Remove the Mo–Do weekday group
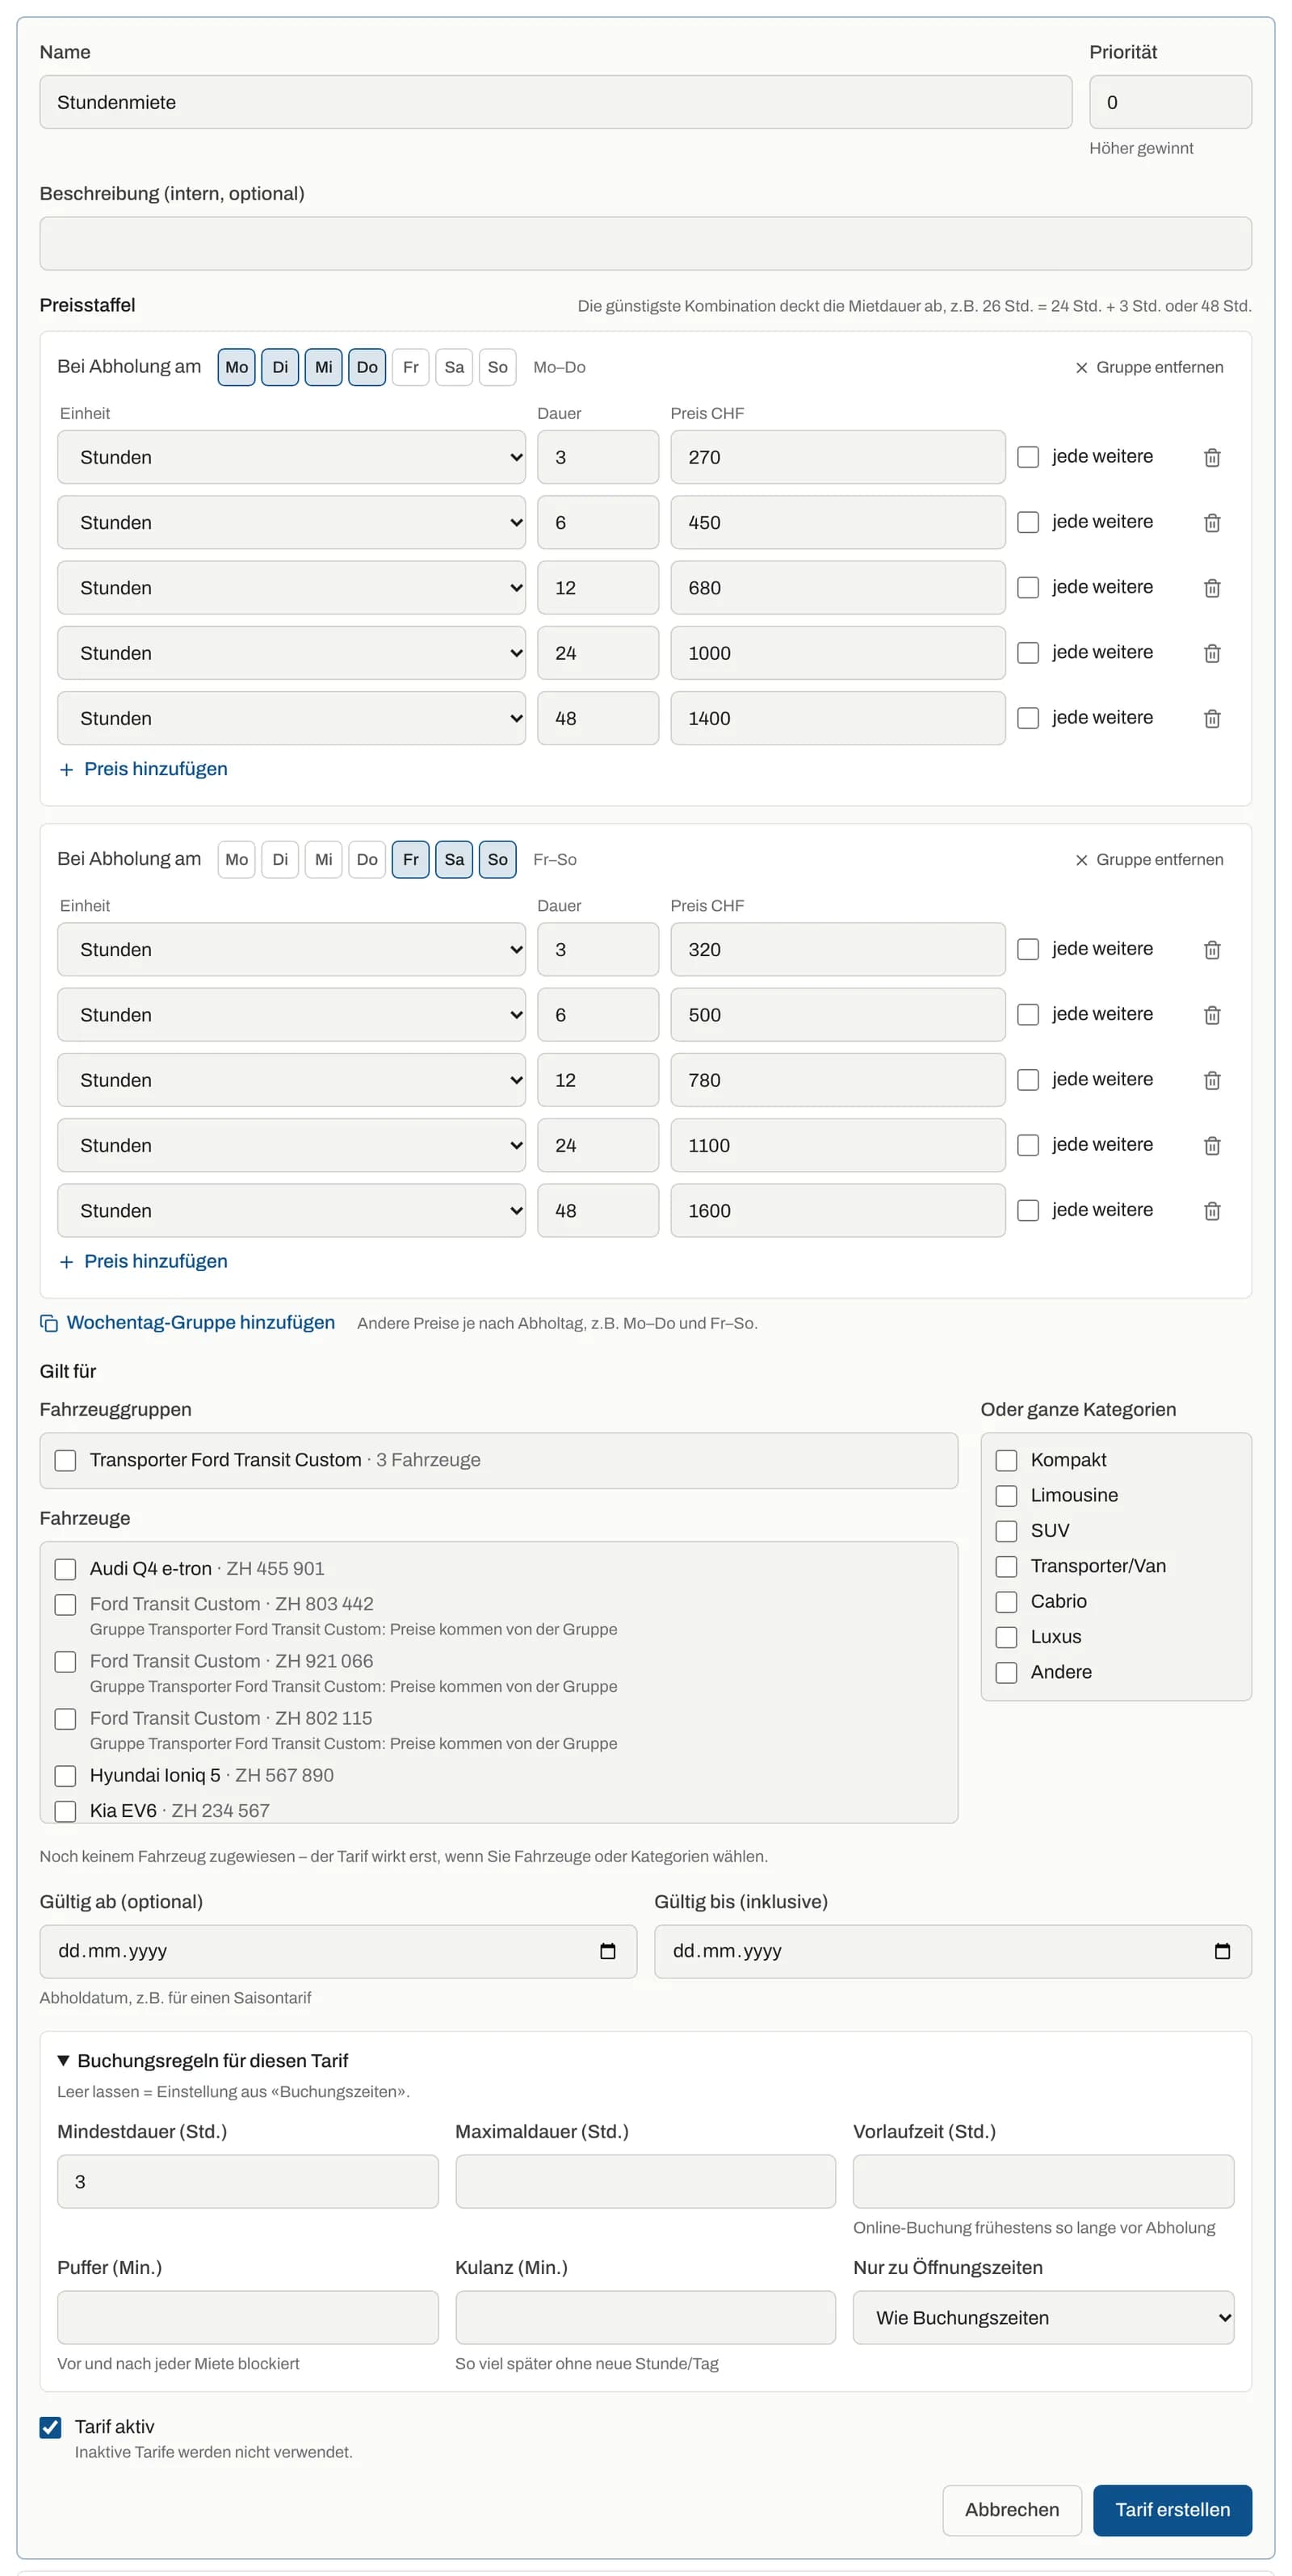 [1148, 367]
